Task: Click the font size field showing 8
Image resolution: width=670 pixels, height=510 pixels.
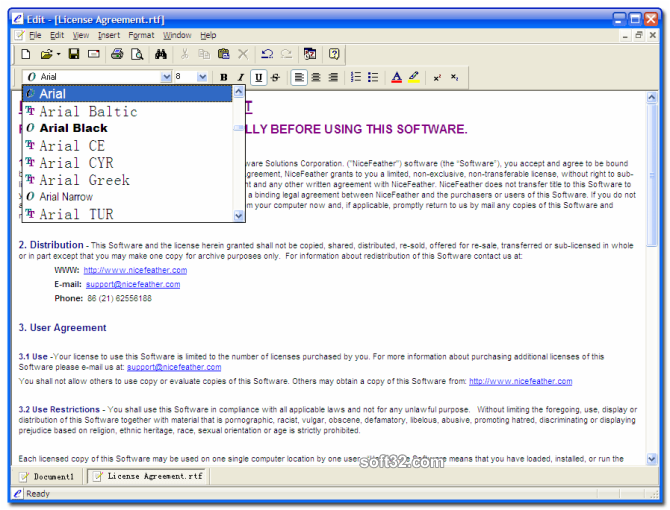Action: coord(185,77)
